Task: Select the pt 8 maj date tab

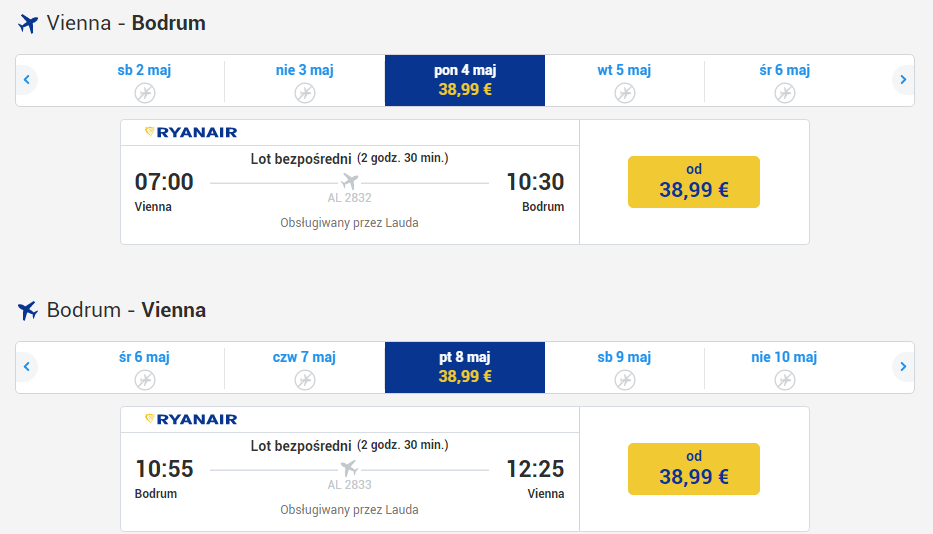Action: tap(465, 367)
